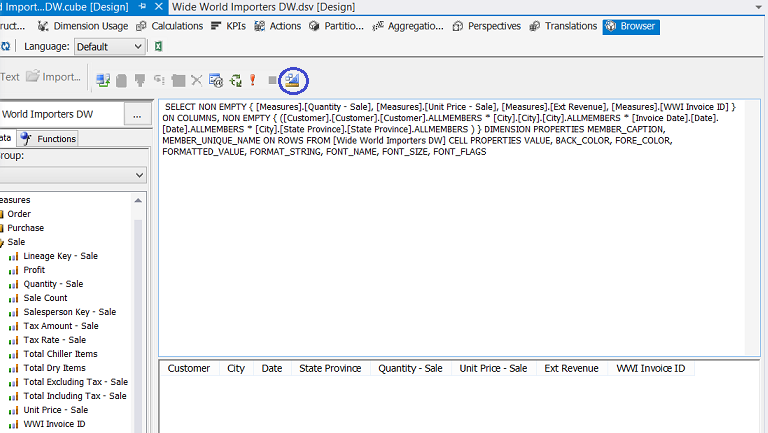Click the Import folder icon

tap(32, 76)
